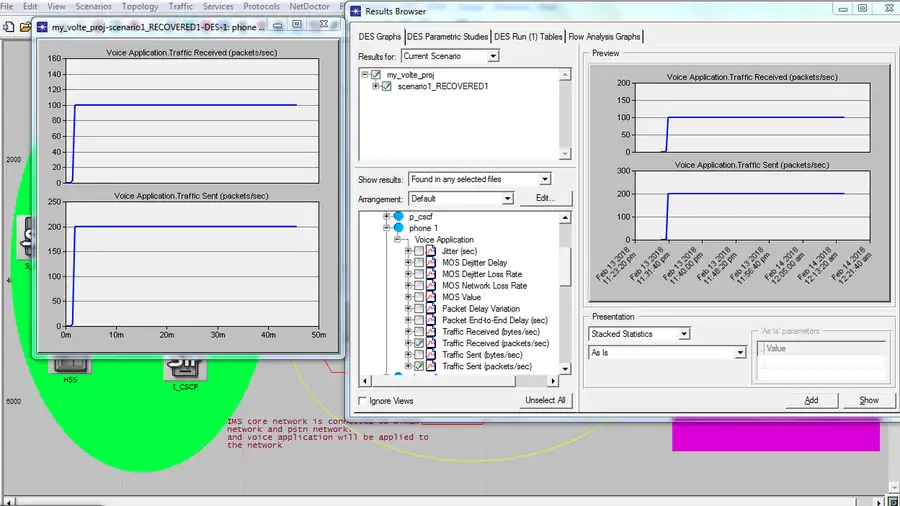The height and width of the screenshot is (506, 900).
Task: Click the MOS Dejitter Delay graph icon
Action: click(430, 262)
